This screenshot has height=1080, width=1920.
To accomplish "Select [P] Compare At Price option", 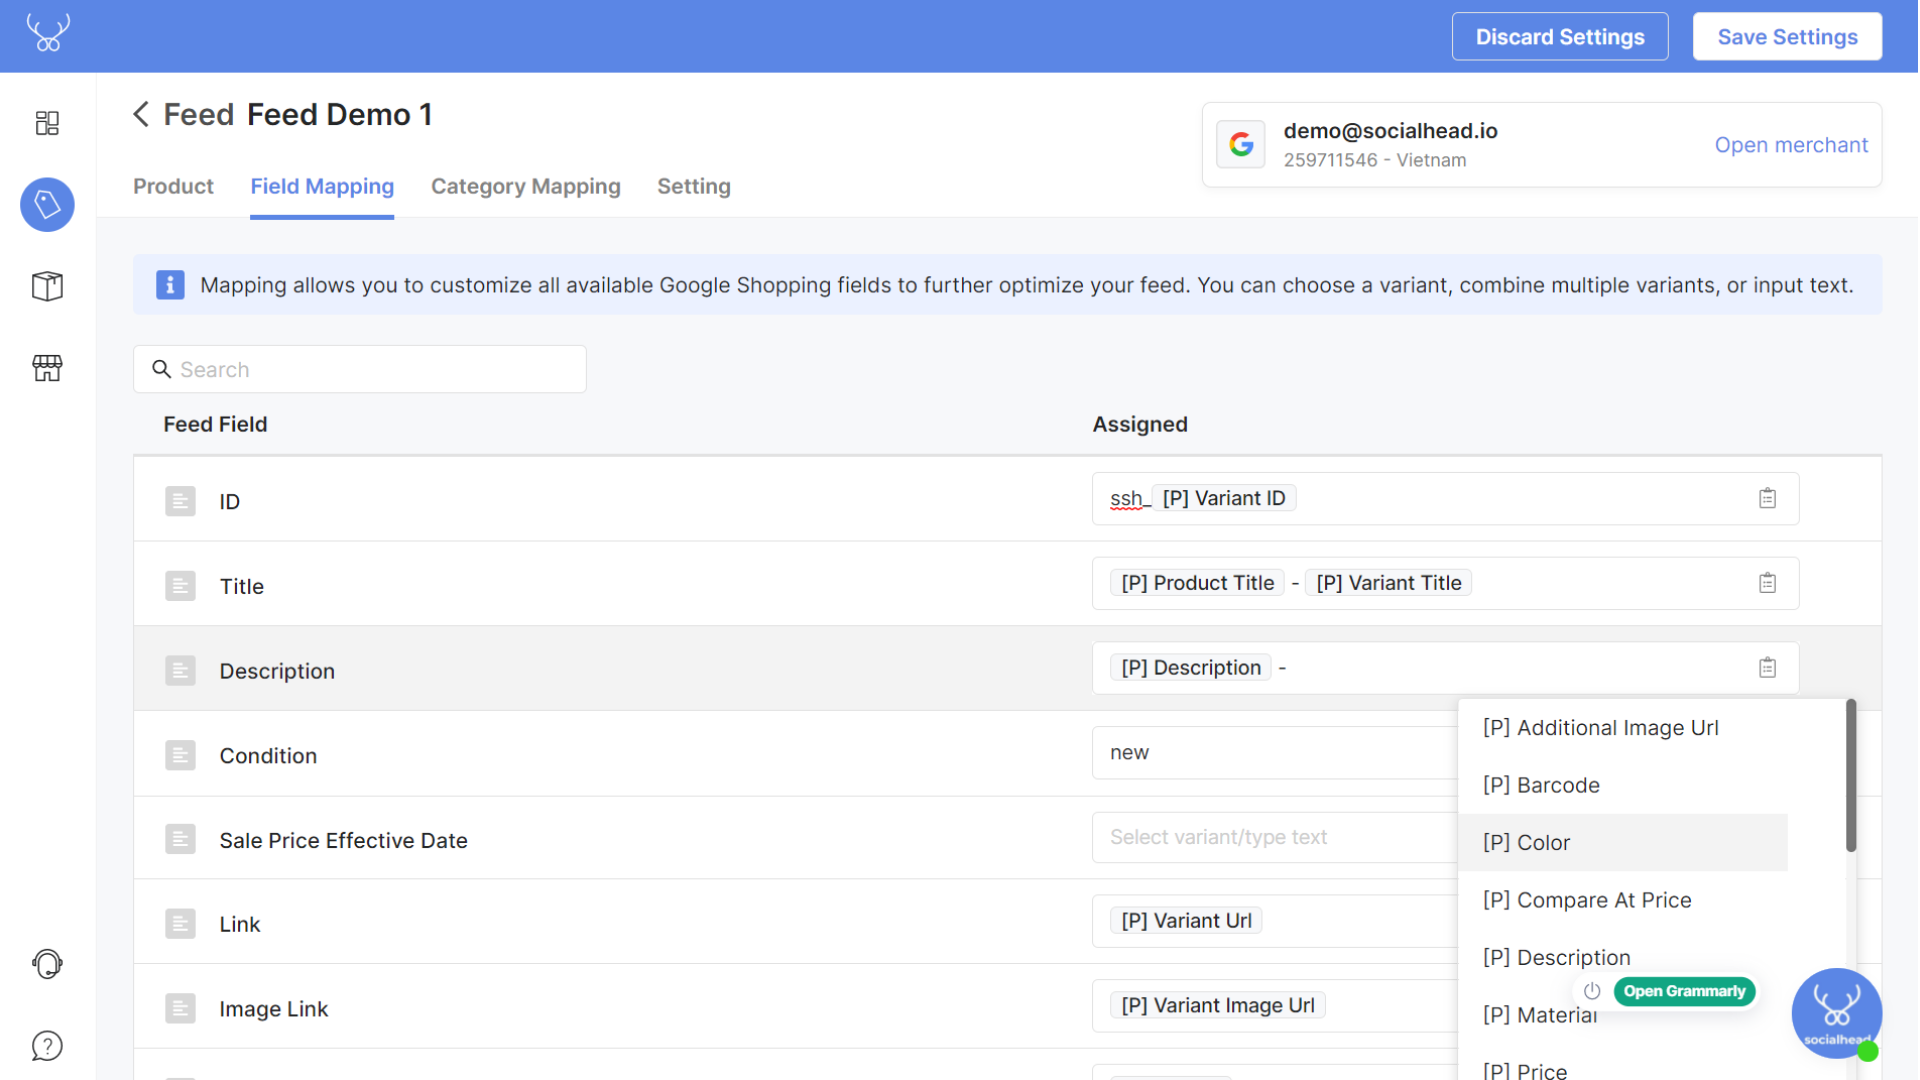I will [1622, 900].
